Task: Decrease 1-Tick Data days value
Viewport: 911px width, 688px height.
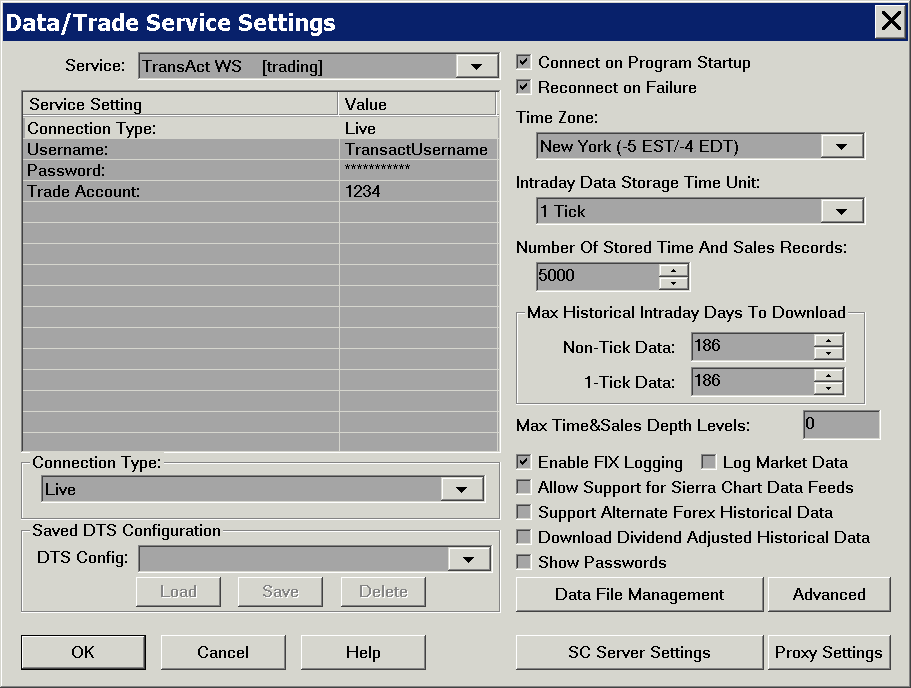Action: point(828,388)
